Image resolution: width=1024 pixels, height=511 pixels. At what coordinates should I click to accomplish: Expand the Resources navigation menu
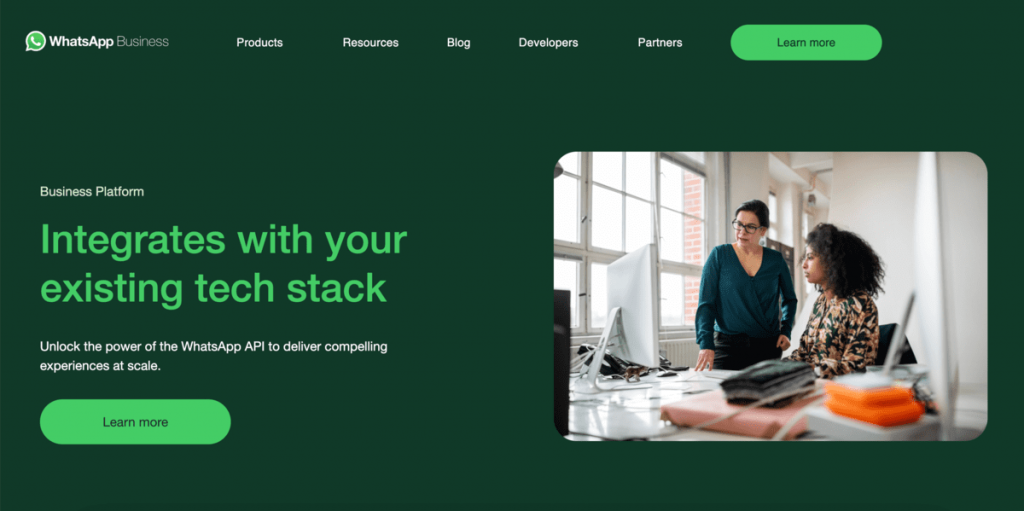[x=370, y=42]
